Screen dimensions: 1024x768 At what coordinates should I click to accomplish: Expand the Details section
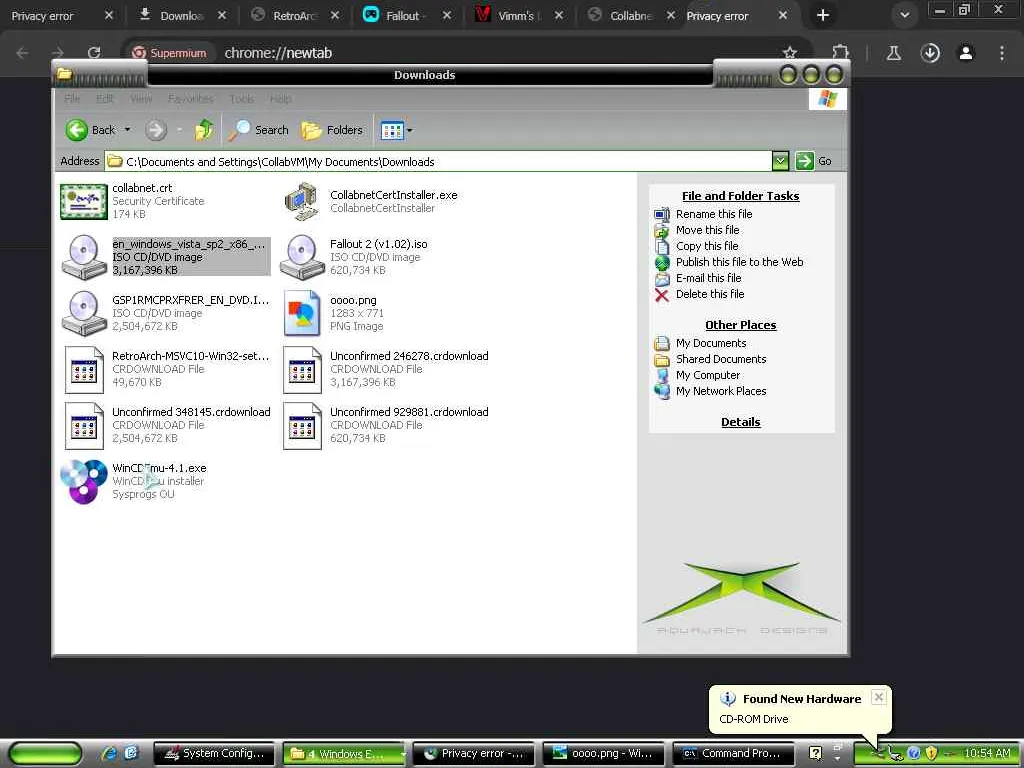(741, 422)
